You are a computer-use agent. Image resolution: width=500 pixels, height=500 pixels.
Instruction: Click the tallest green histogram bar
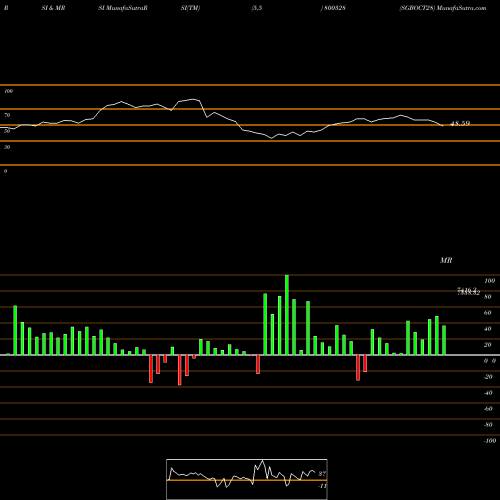[287, 315]
